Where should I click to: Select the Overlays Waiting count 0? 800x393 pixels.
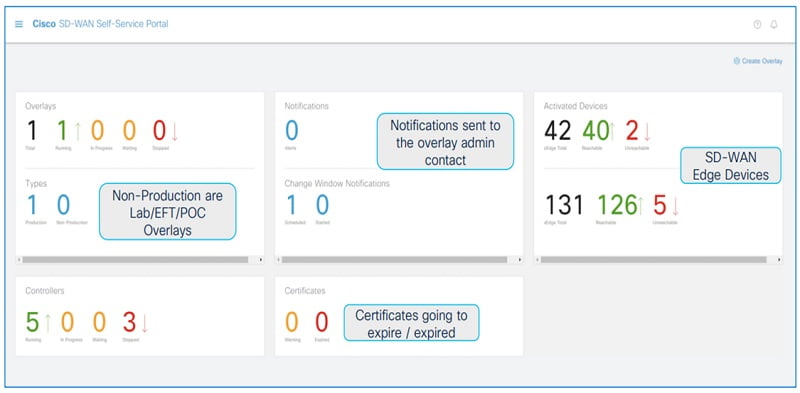tap(129, 131)
